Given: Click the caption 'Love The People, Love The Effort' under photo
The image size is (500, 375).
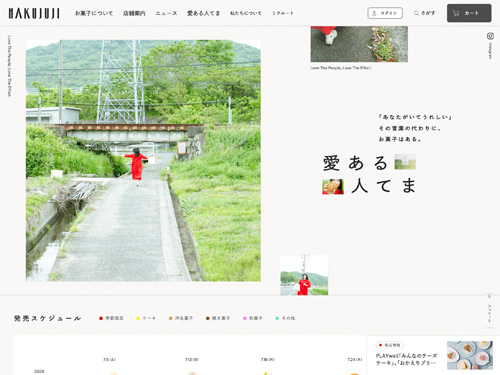Looking at the screenshot, I should [x=341, y=68].
